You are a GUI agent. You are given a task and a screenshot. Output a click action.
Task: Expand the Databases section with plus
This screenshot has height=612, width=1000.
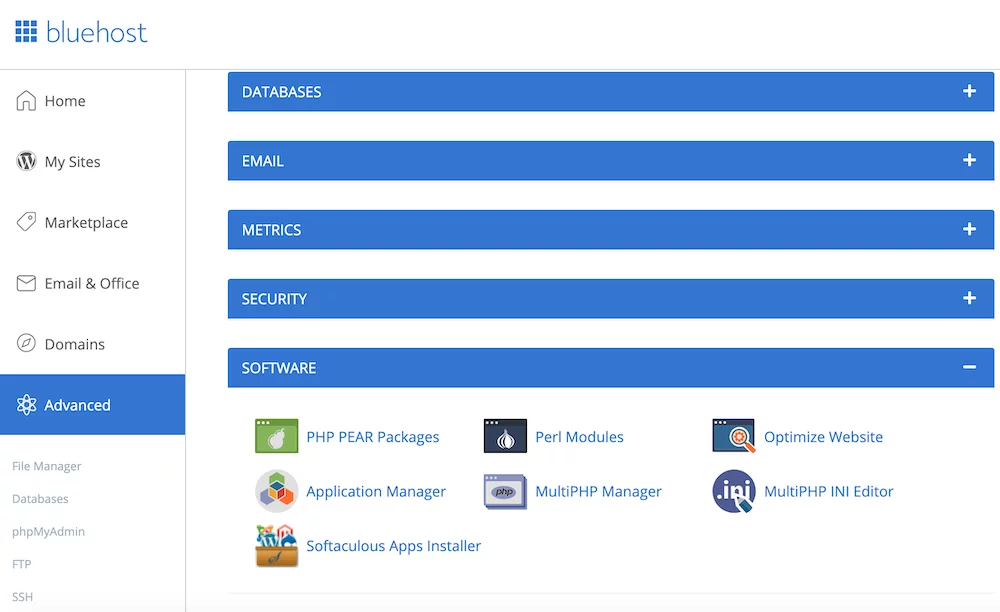969,91
